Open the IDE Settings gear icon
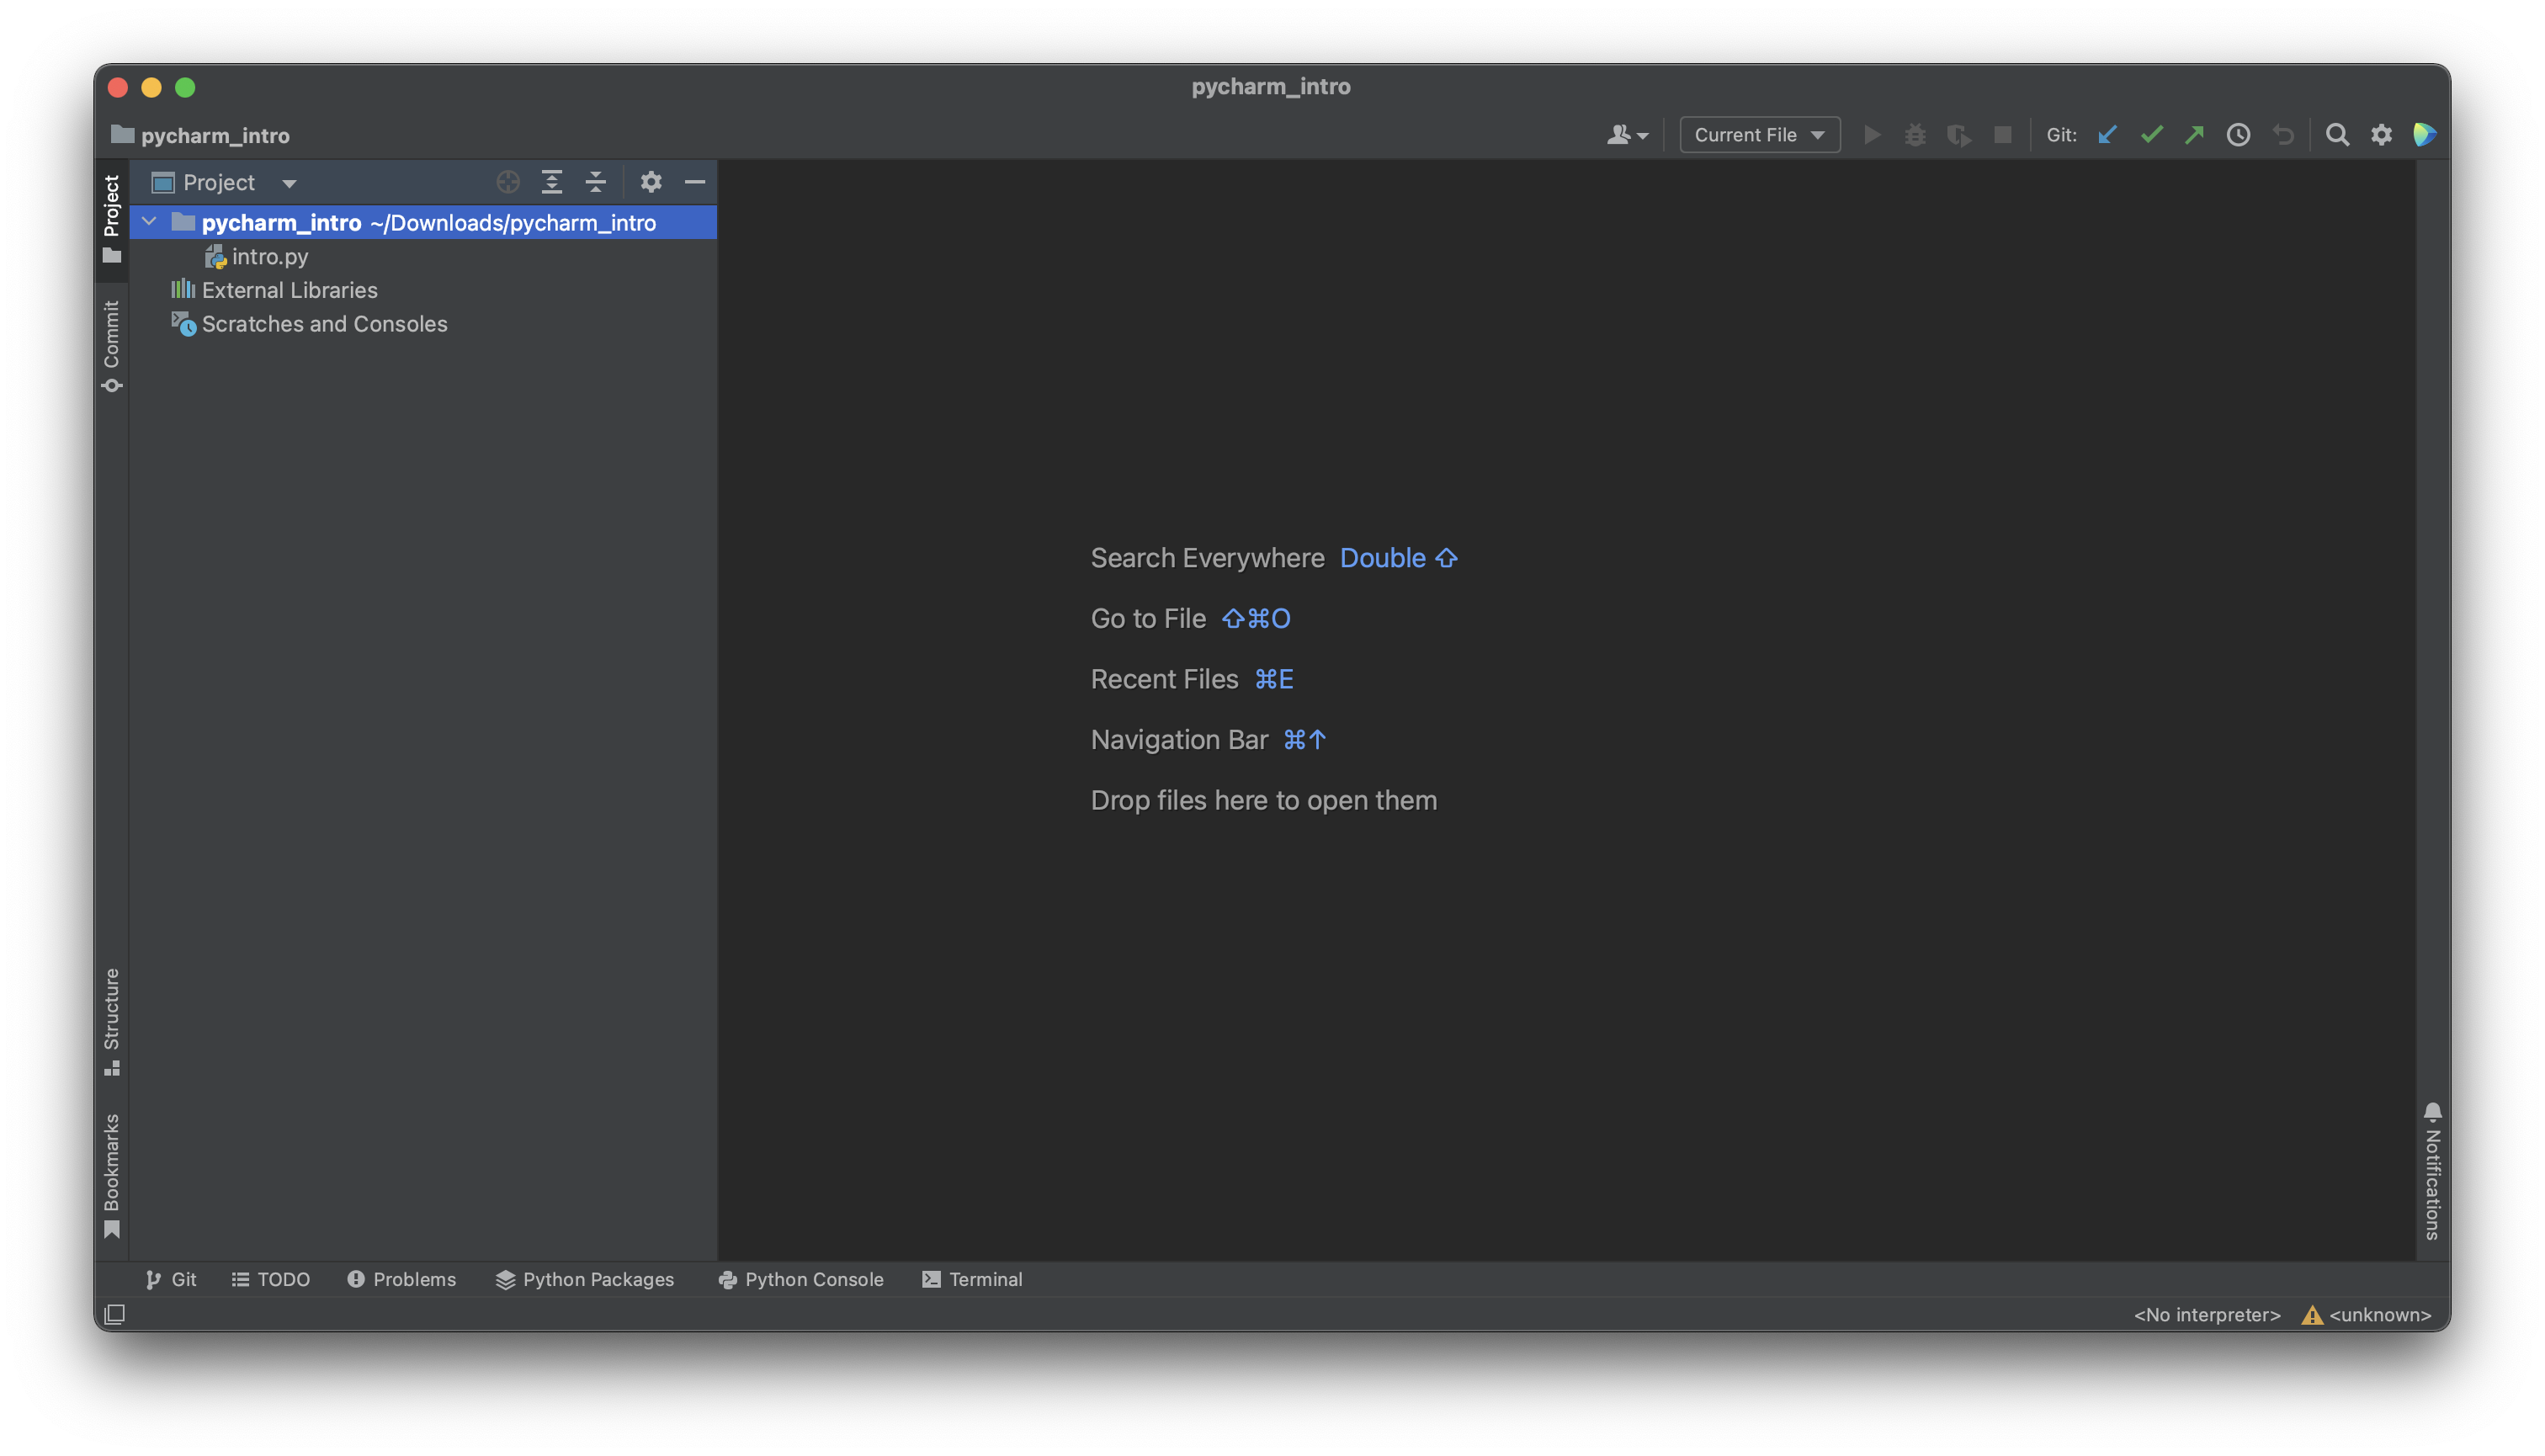This screenshot has width=2545, height=1456. pos(2381,134)
